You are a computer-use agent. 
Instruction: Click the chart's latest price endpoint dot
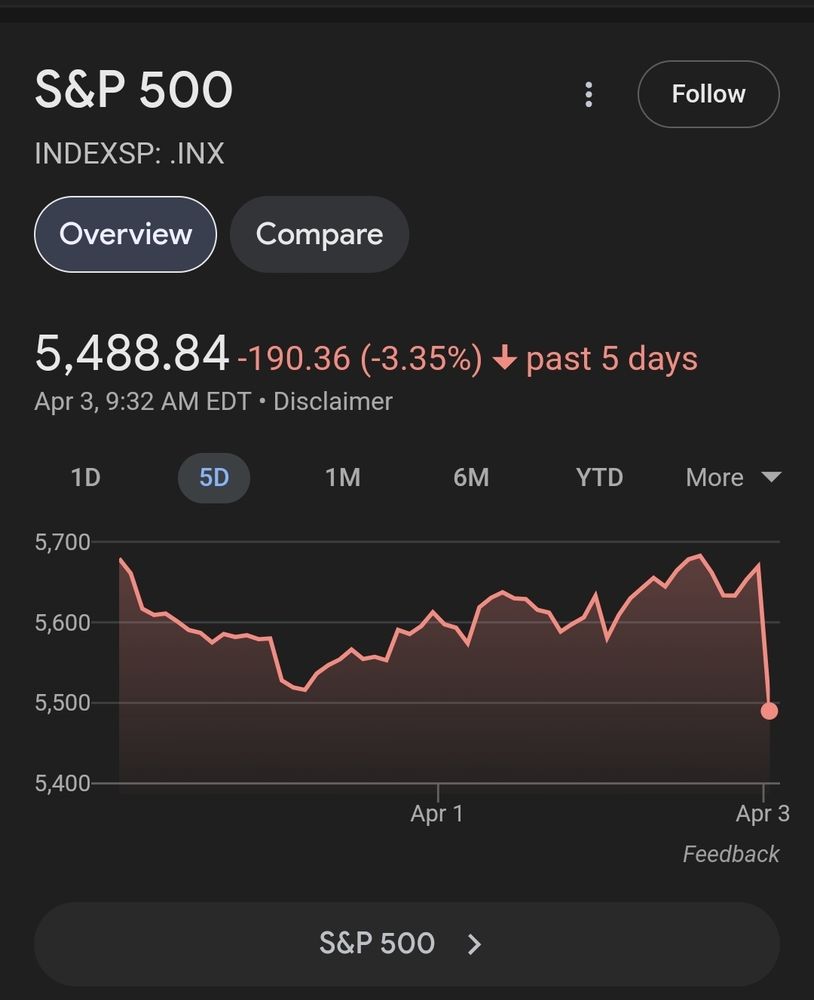769,711
